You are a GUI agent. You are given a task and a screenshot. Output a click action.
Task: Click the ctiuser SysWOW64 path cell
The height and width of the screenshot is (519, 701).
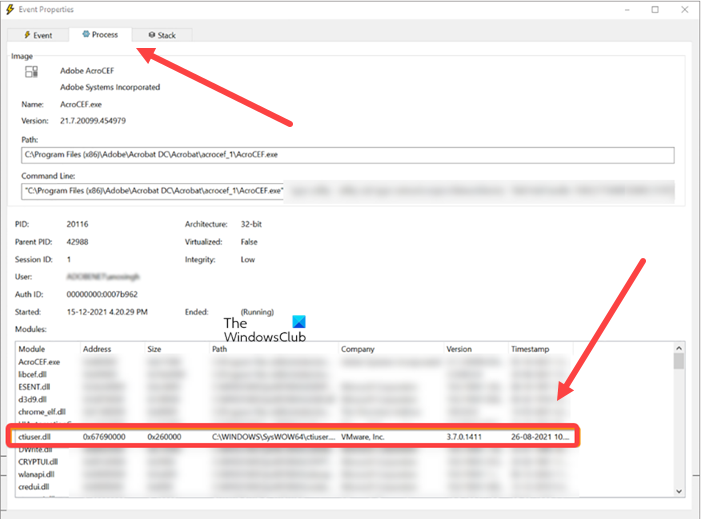(x=273, y=437)
